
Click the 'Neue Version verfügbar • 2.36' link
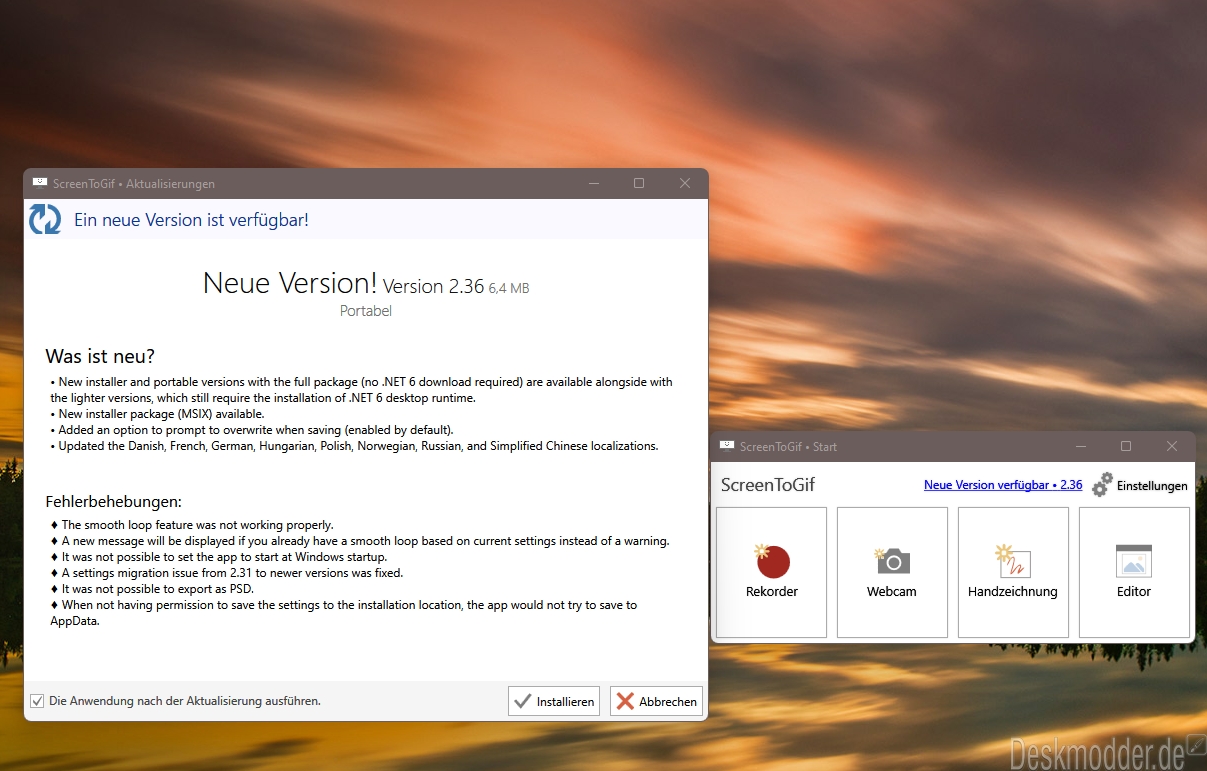(x=1003, y=485)
